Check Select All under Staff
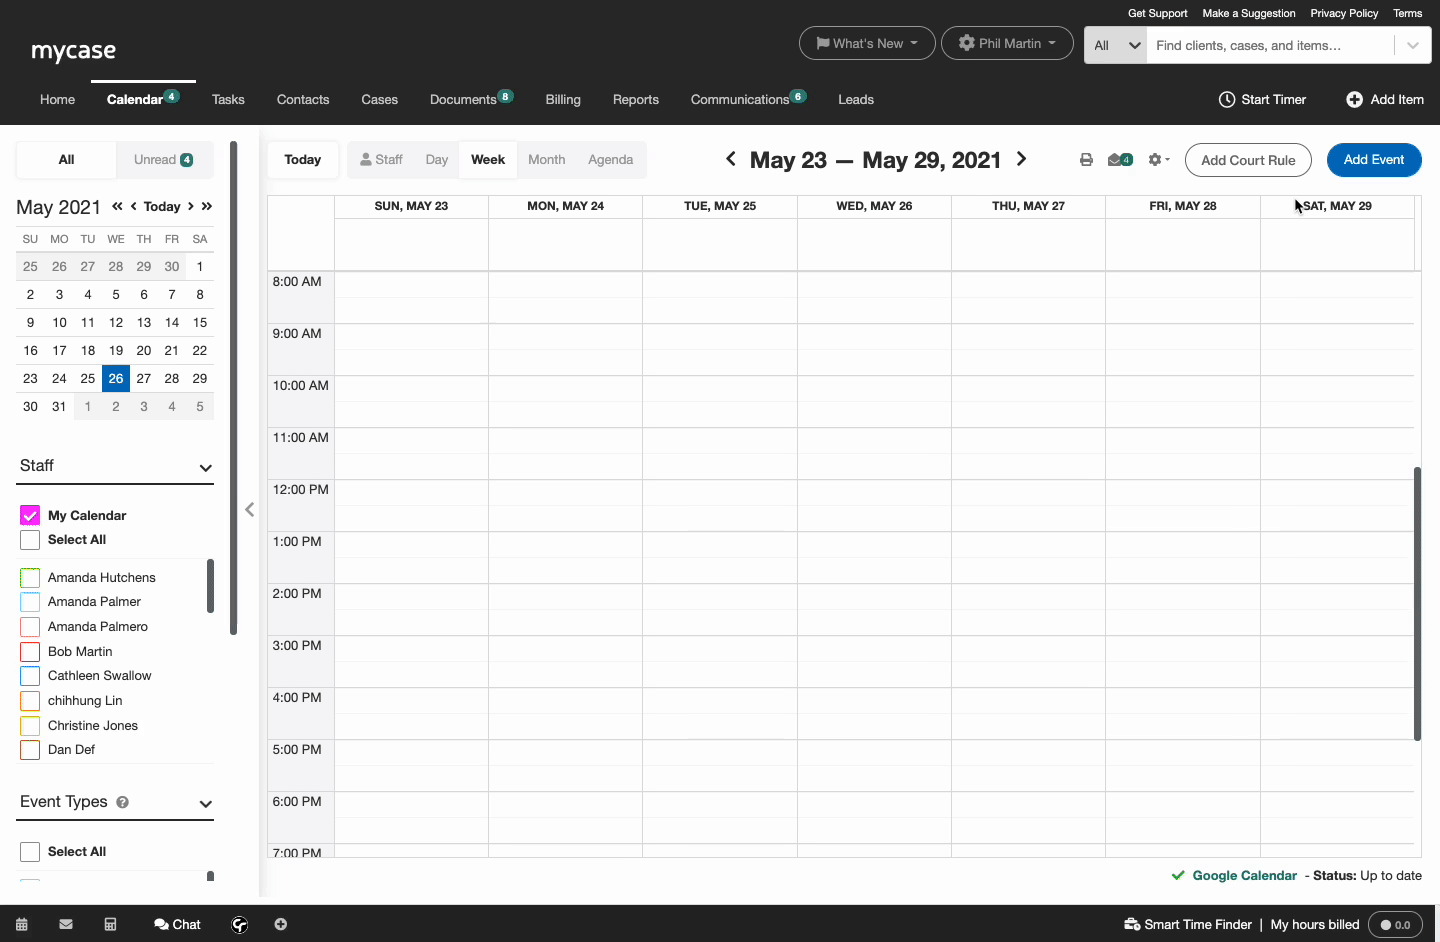The width and height of the screenshot is (1440, 942). click(30, 540)
